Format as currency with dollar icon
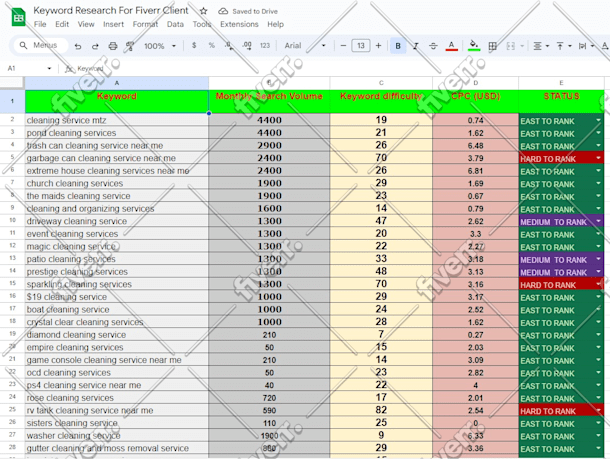The width and height of the screenshot is (610, 459). [194, 46]
